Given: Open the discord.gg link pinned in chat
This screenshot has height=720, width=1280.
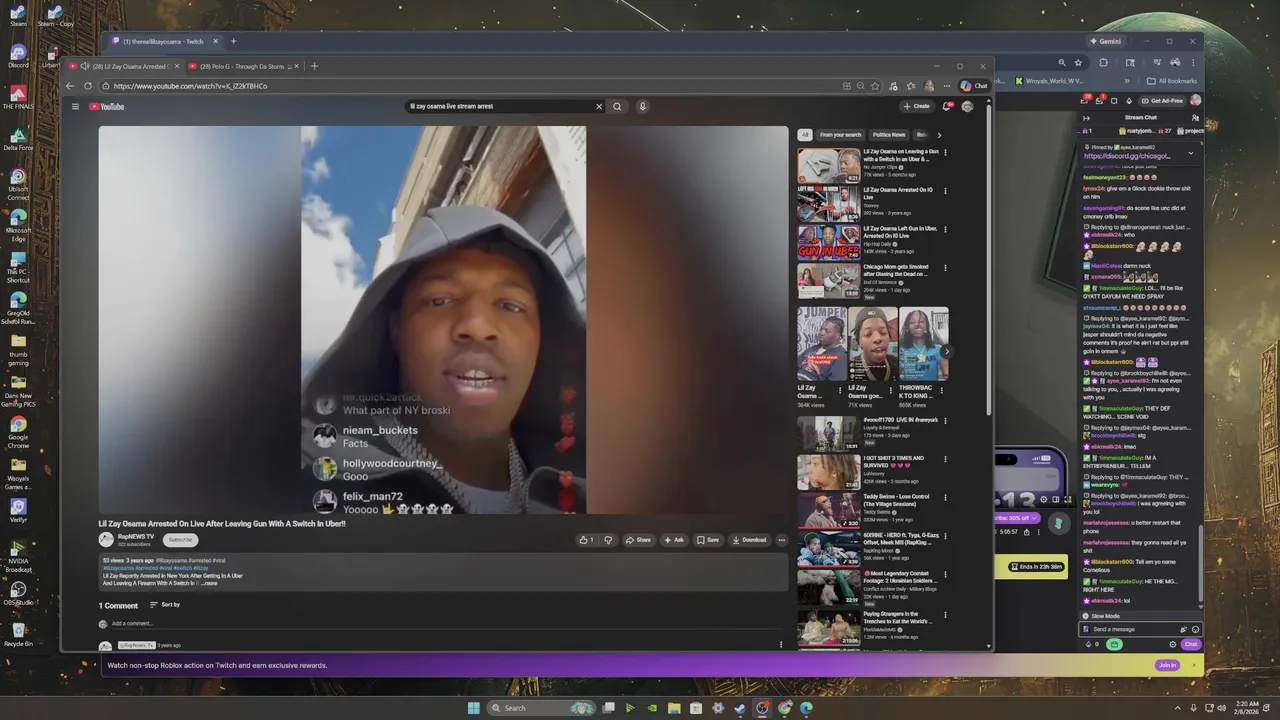Looking at the screenshot, I should pos(1126,156).
